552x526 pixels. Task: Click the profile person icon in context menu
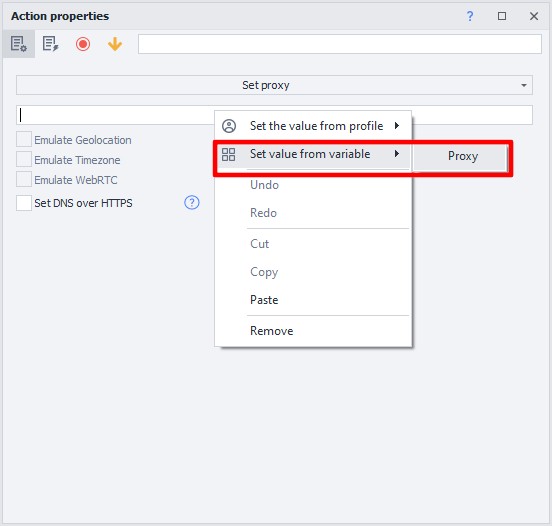point(229,126)
